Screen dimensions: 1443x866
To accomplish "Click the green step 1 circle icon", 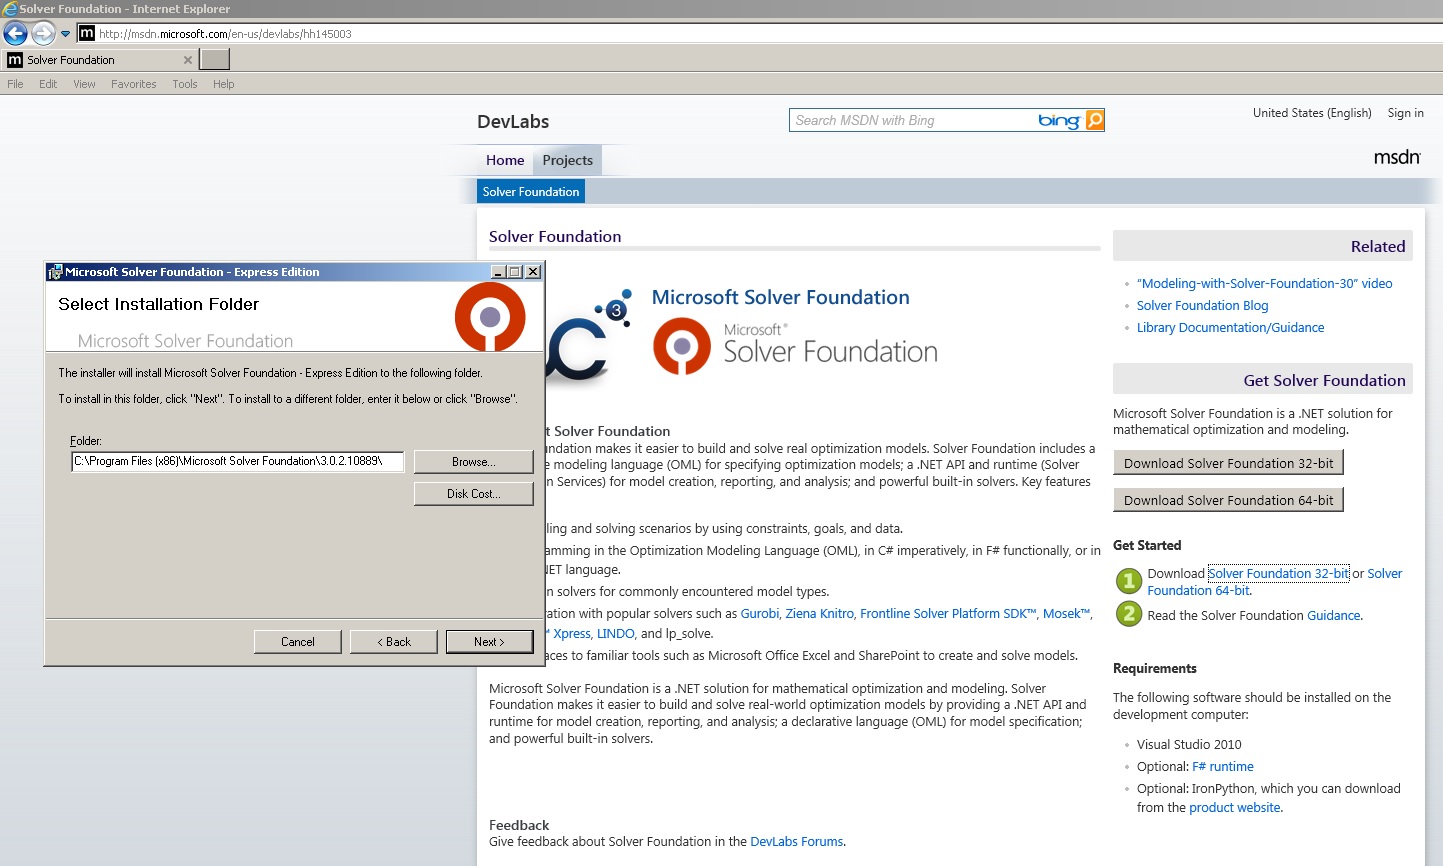I will click(1129, 581).
